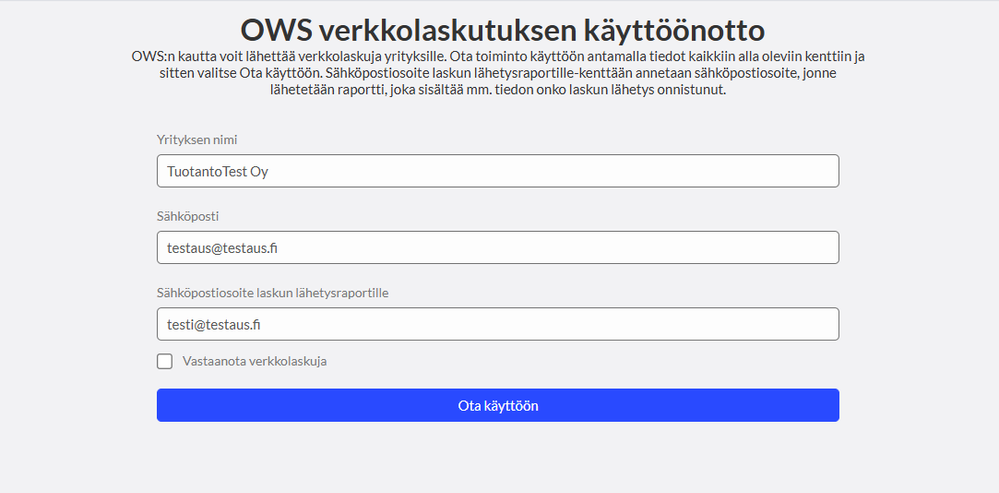
Task: Click inside the Sähköposti input field
Action: click(x=498, y=247)
